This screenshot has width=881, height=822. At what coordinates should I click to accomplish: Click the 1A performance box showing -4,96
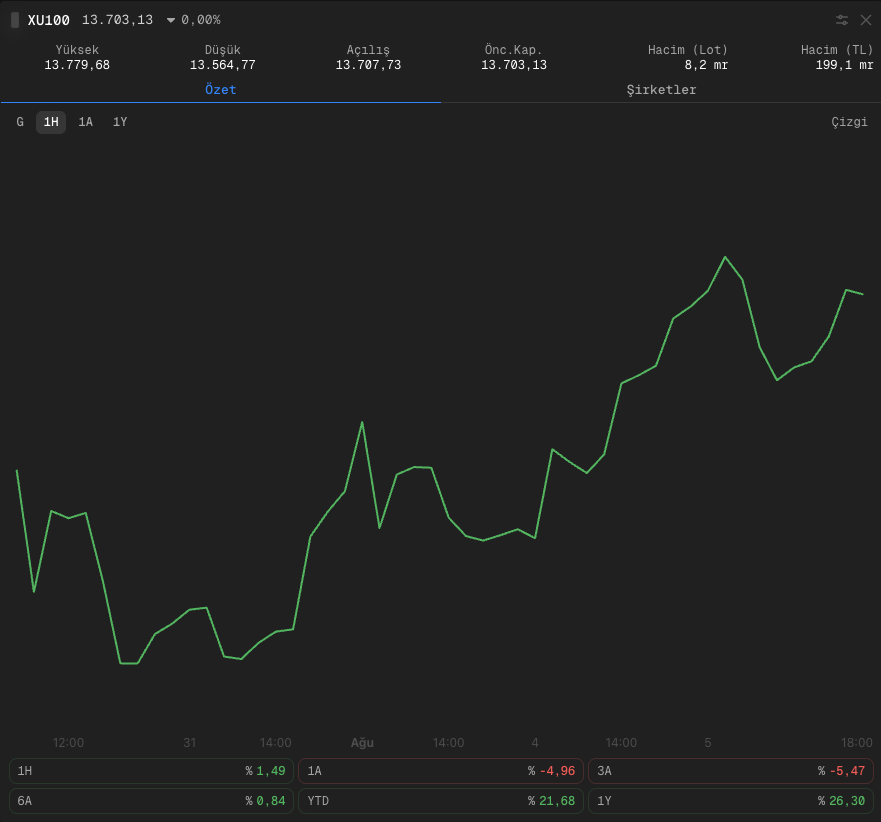click(x=441, y=771)
